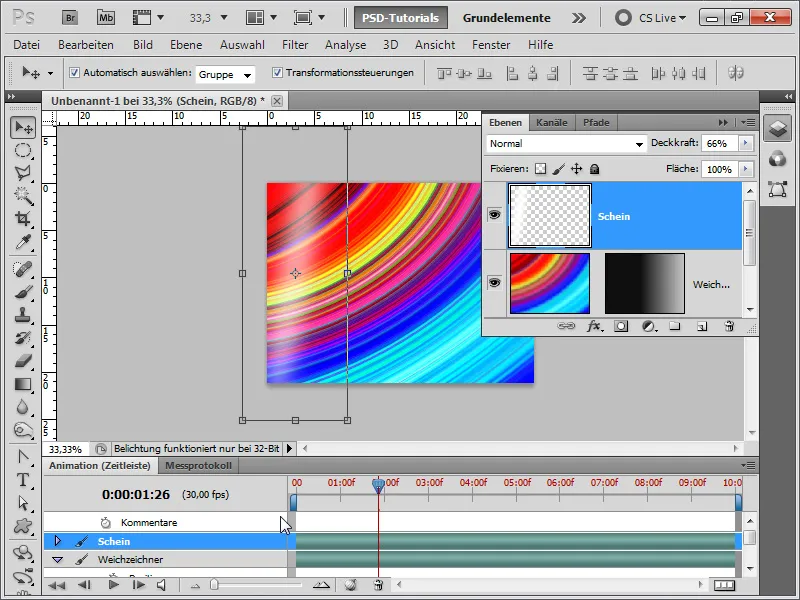The width and height of the screenshot is (800, 600).
Task: Open the Gruppe dropdown
Action: 225,74
